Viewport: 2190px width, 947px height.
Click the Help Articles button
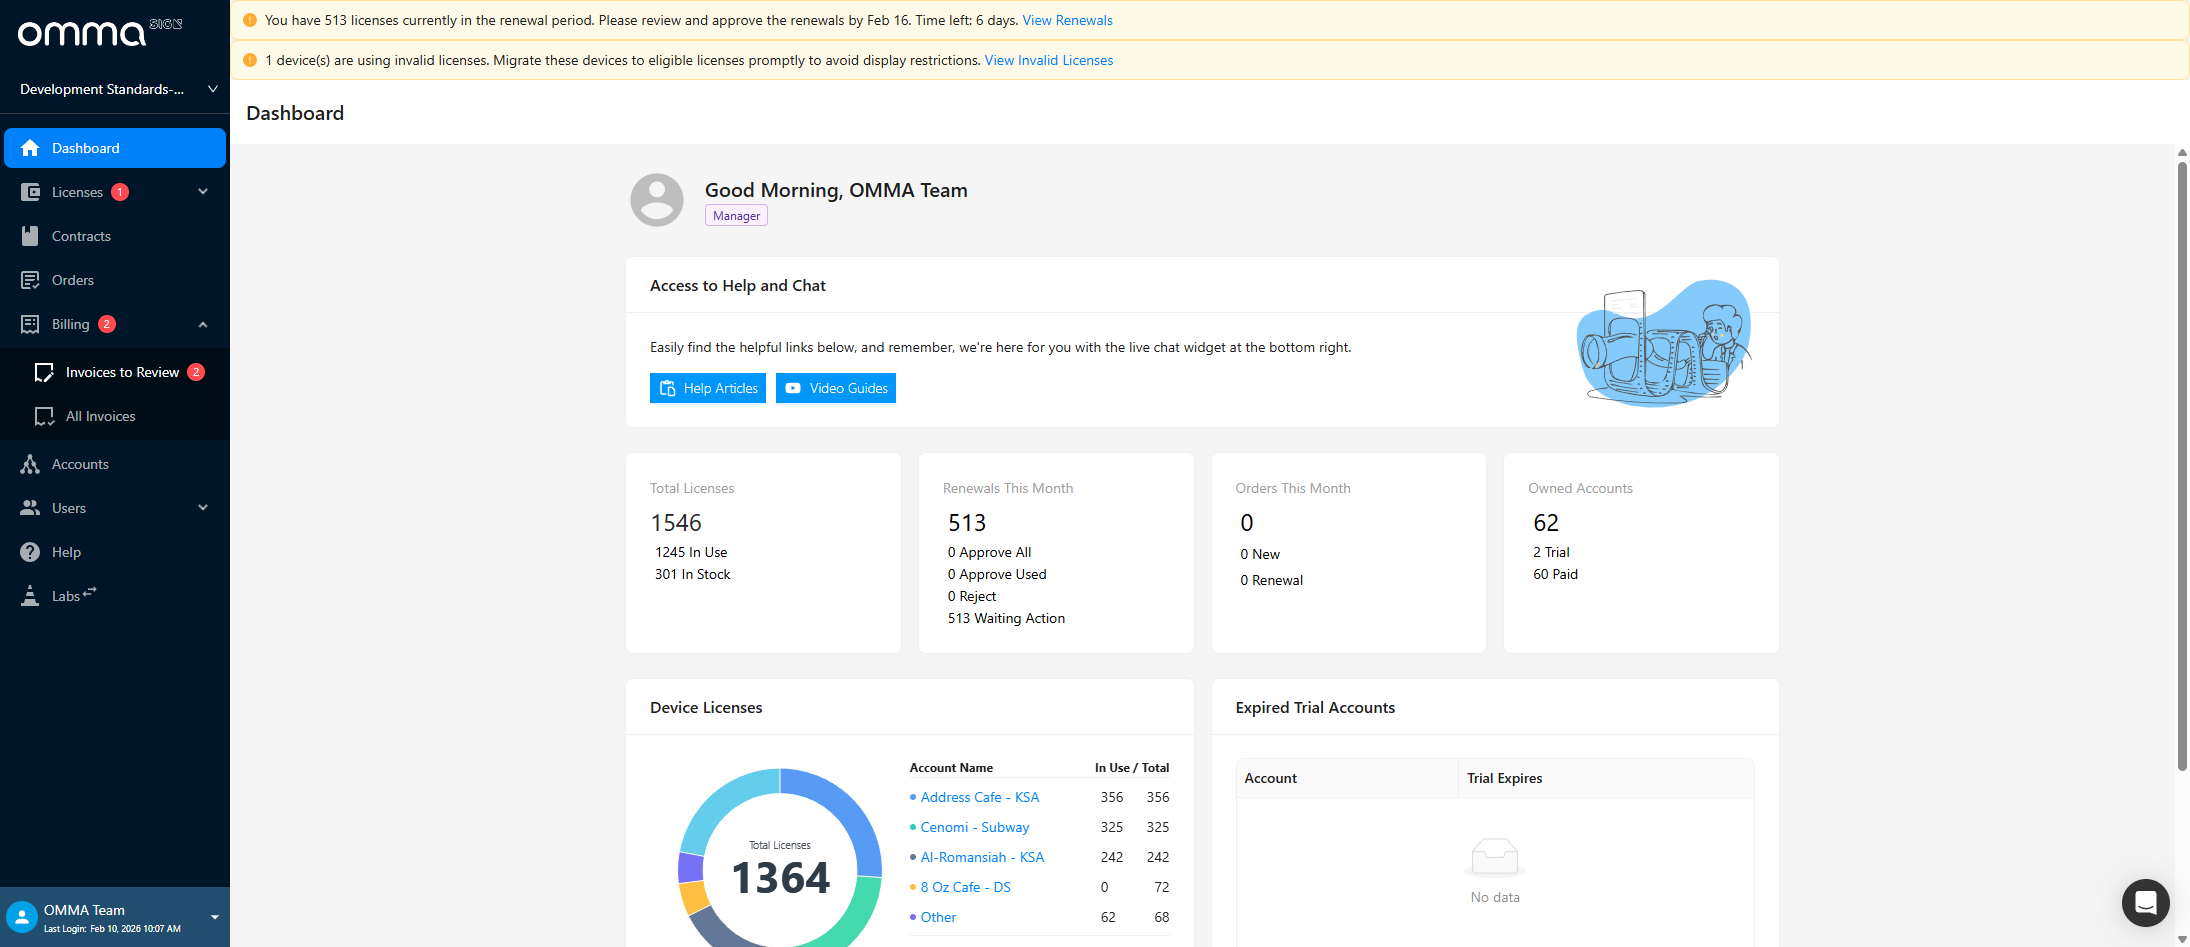pos(708,388)
